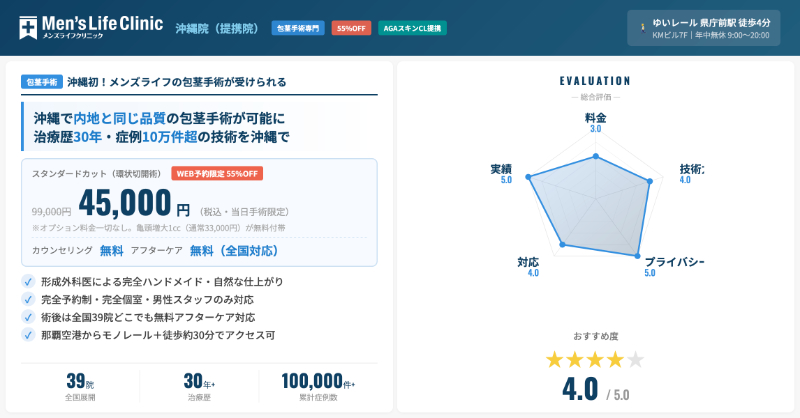
Task: Click the check icon beside 完全予約制 feature
Action: [28, 299]
